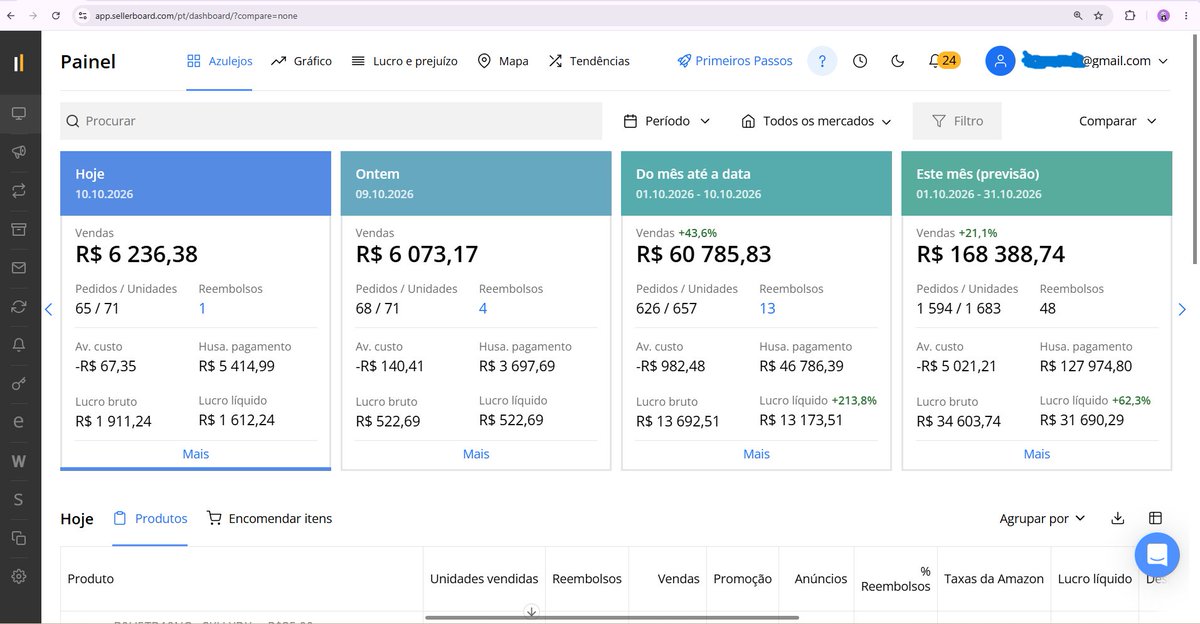Click the letter W sidebar icon
This screenshot has height=624, width=1200.
(19, 461)
